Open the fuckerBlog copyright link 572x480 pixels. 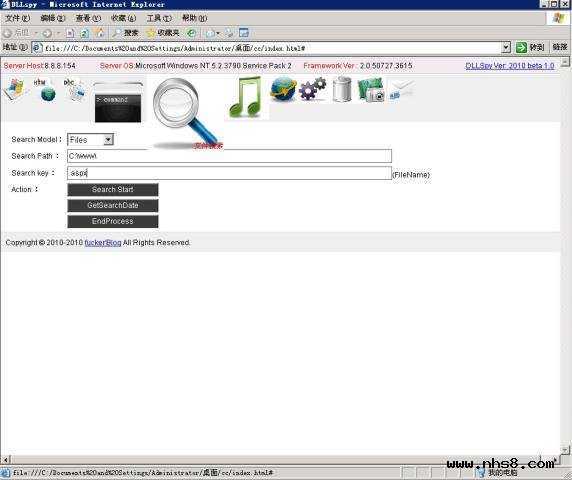pyautogui.click(x=103, y=243)
